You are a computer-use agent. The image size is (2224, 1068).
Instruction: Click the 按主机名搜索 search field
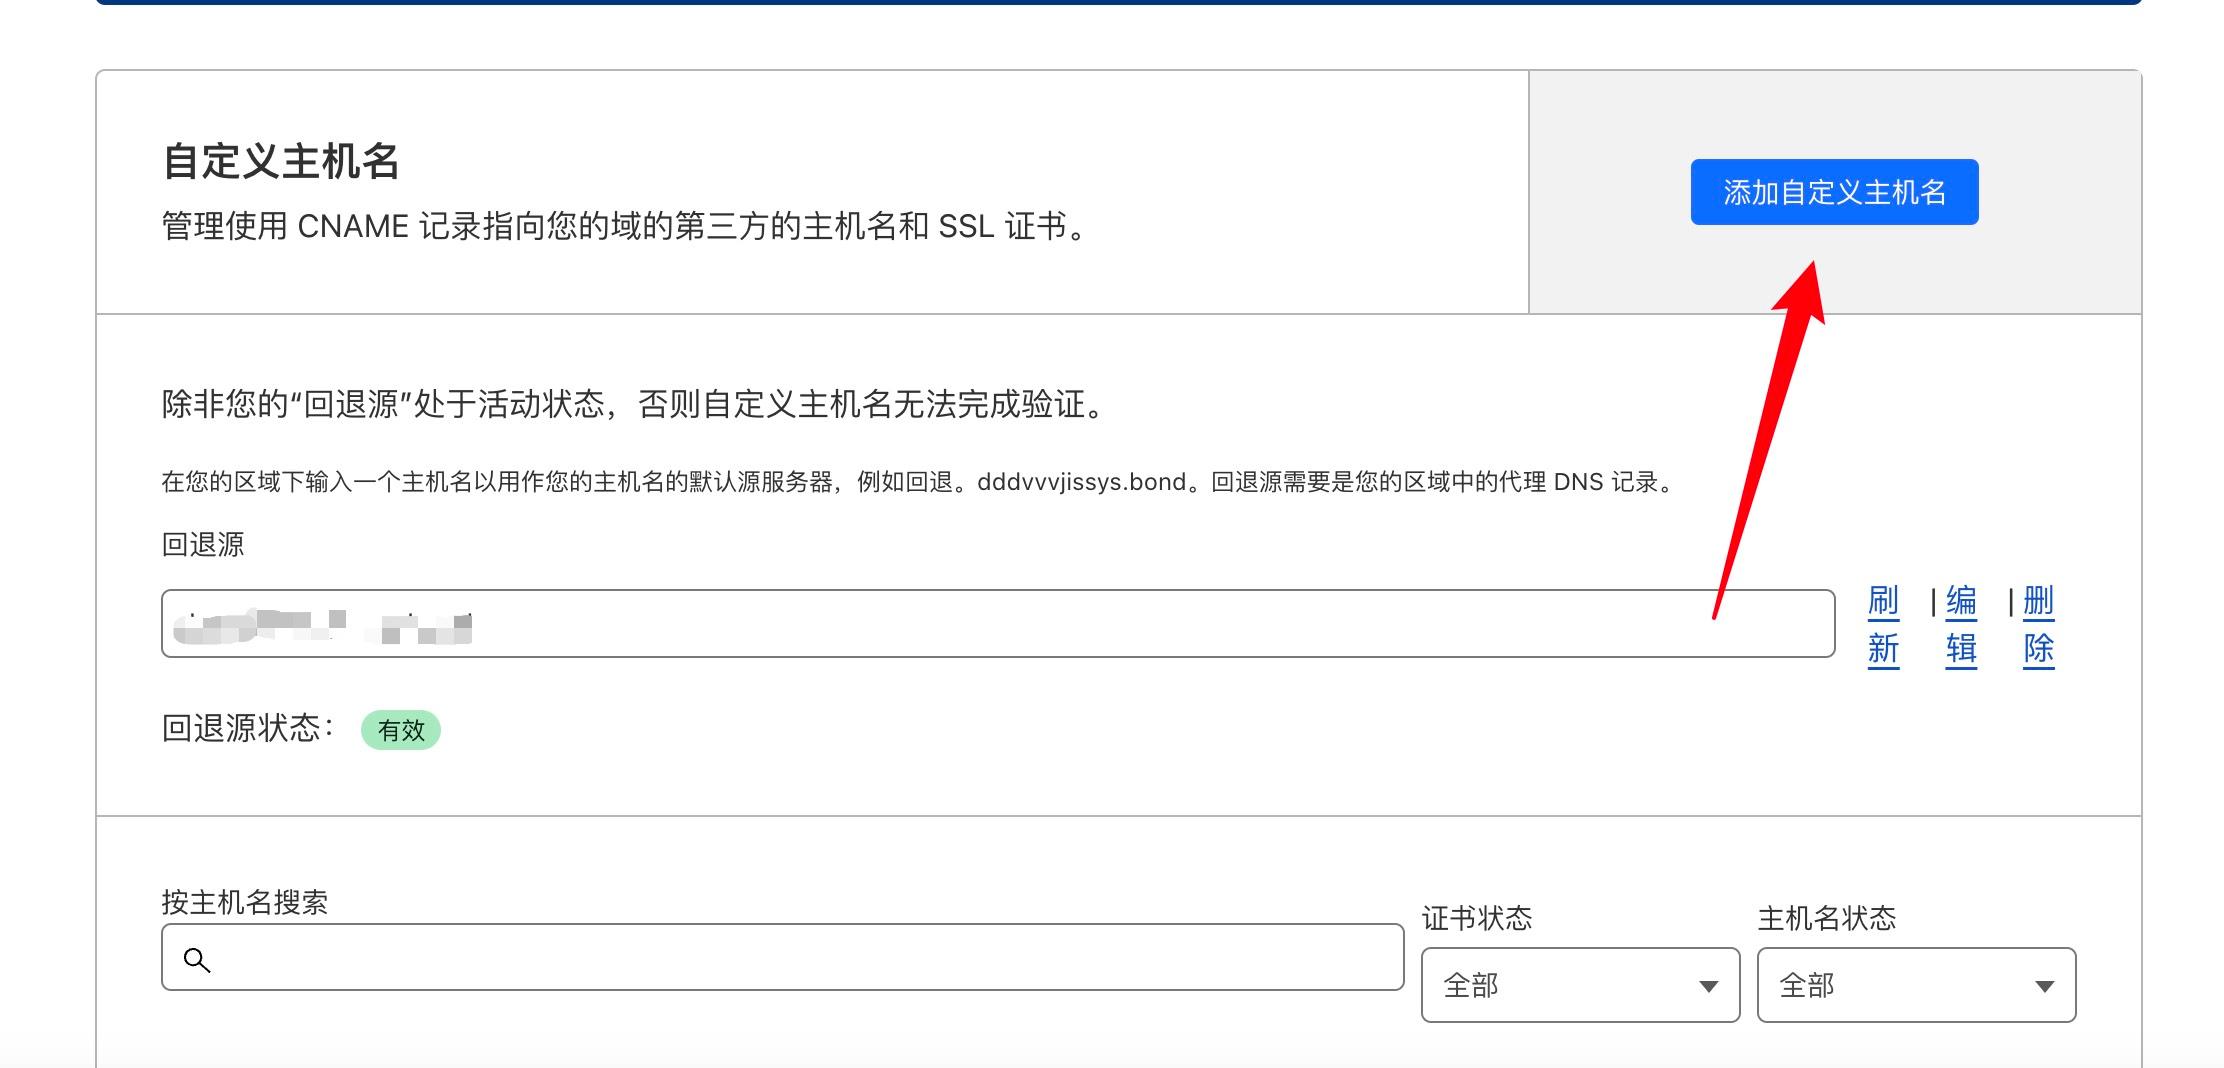[x=783, y=958]
